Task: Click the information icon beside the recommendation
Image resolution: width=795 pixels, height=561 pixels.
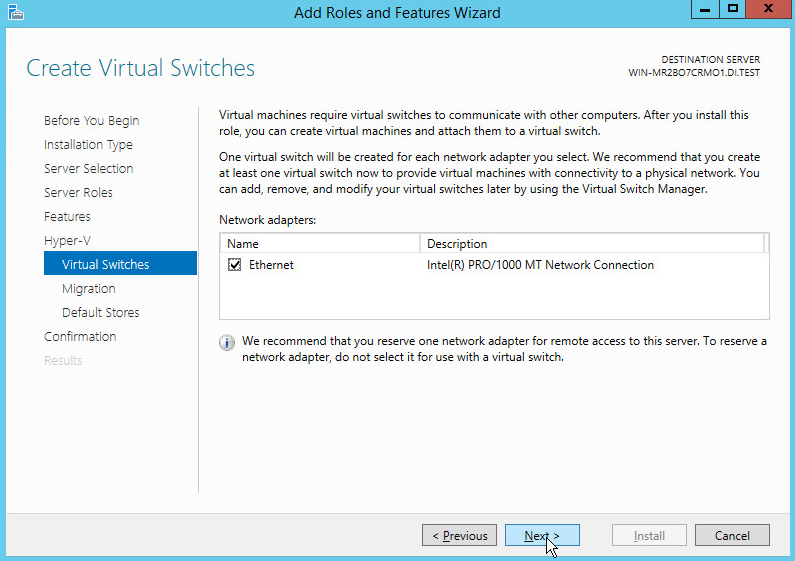Action: 227,343
